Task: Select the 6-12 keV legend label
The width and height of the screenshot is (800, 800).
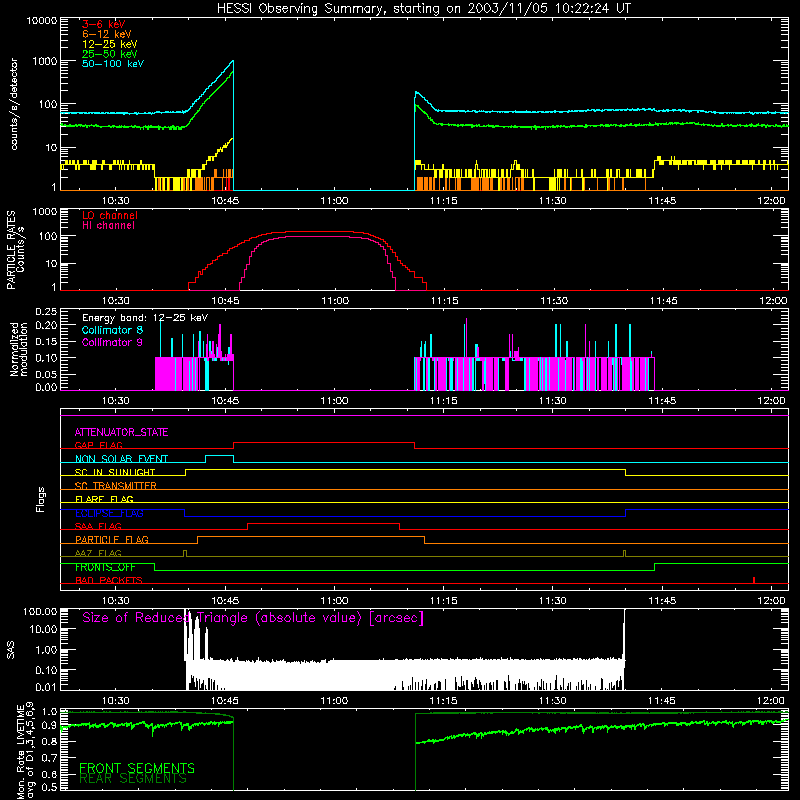Action: (106, 34)
